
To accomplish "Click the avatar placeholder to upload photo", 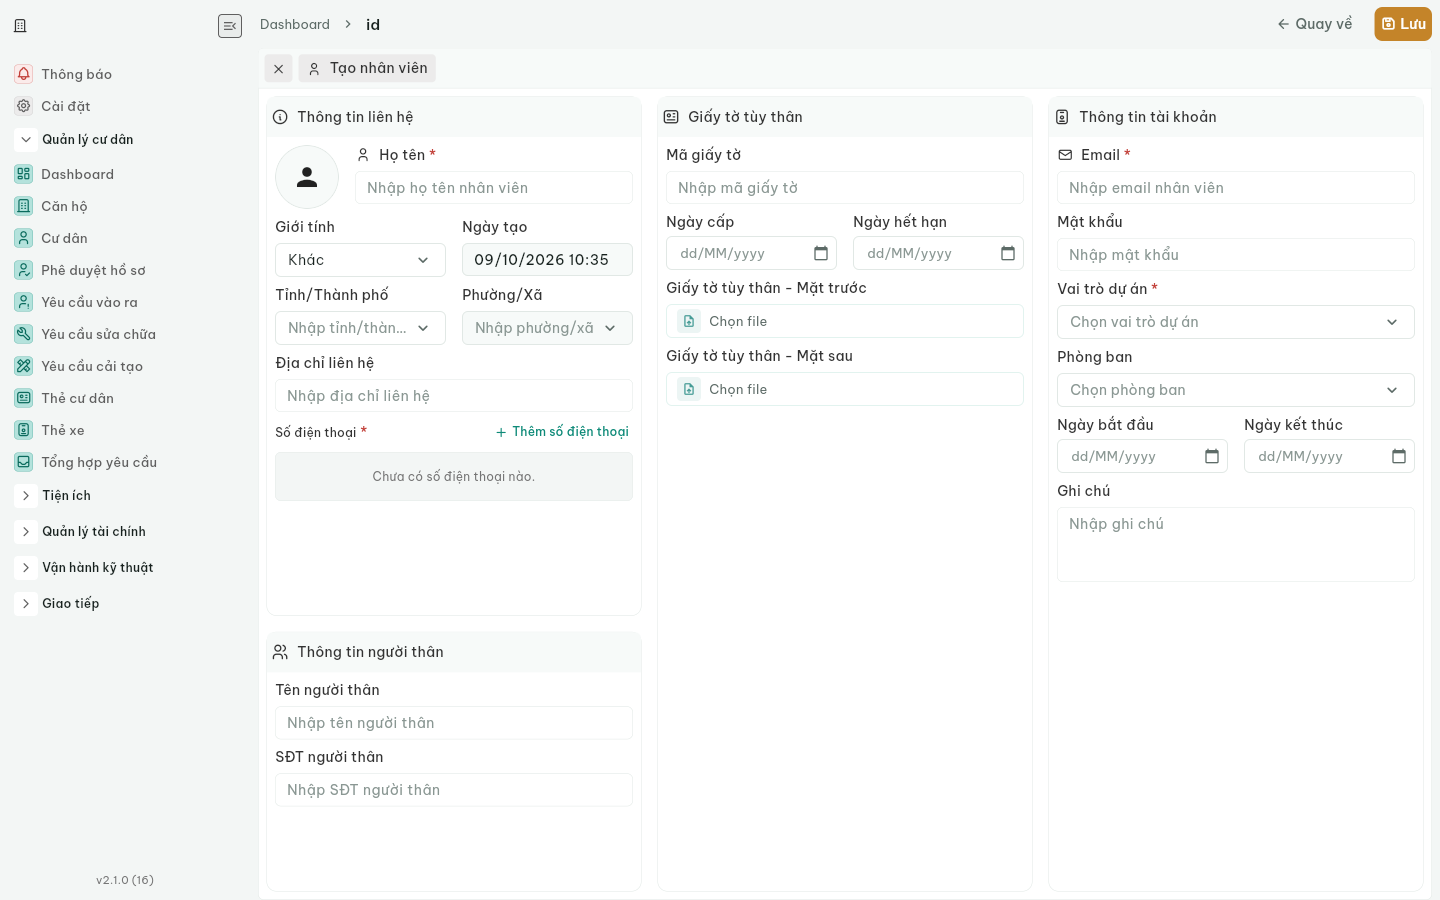I will coord(307,177).
